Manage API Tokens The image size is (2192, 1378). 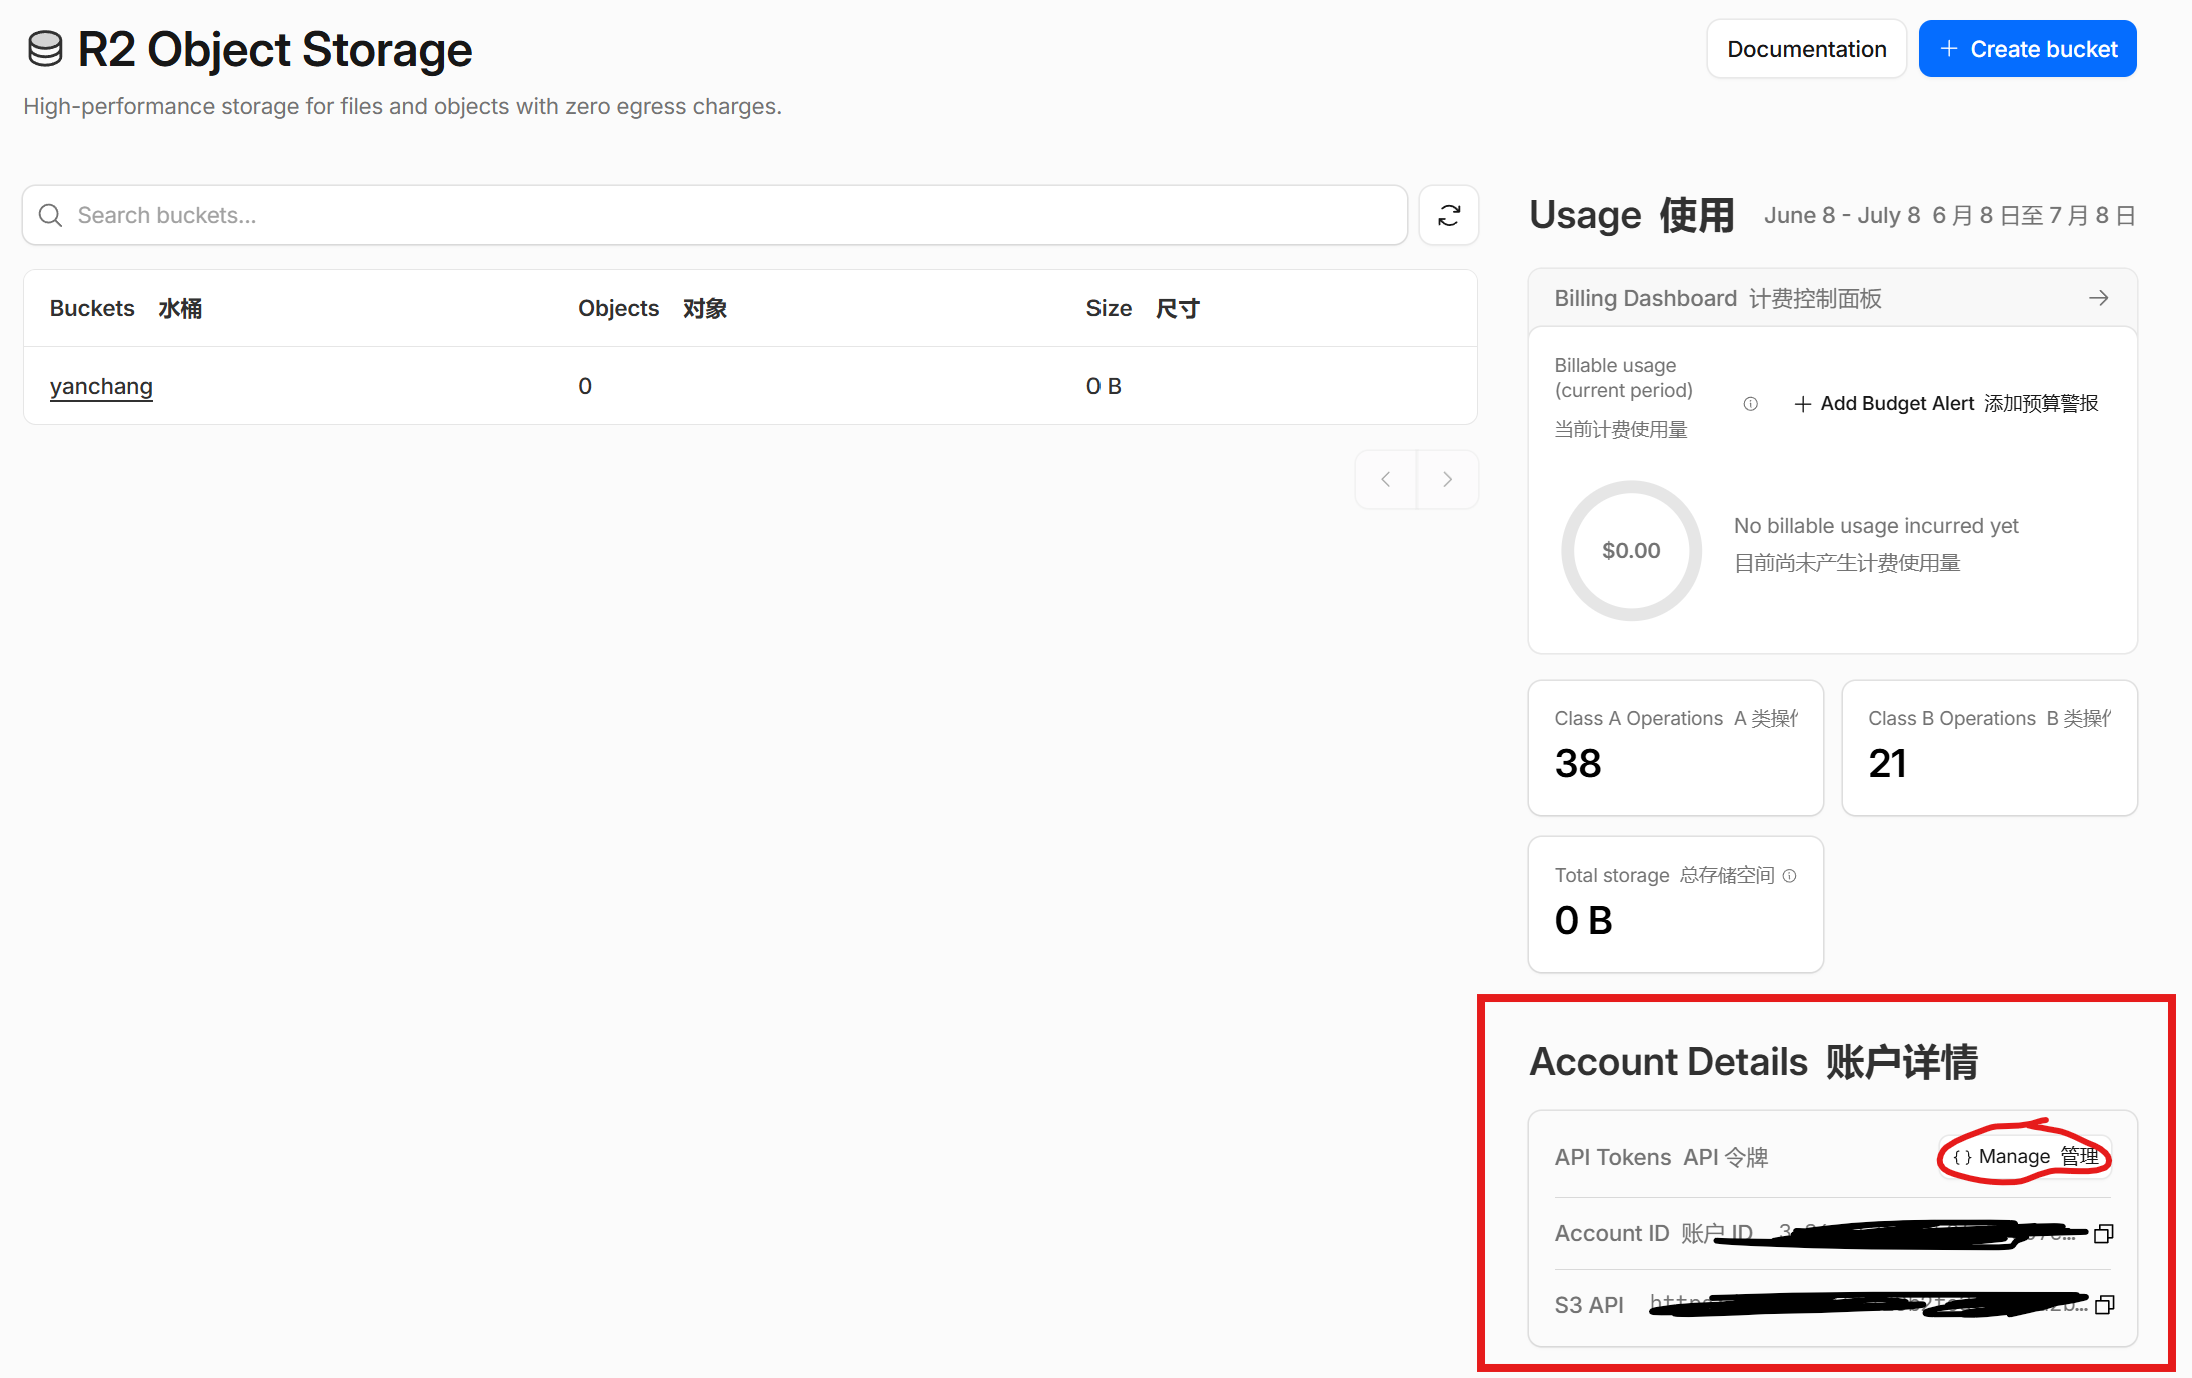2025,1157
